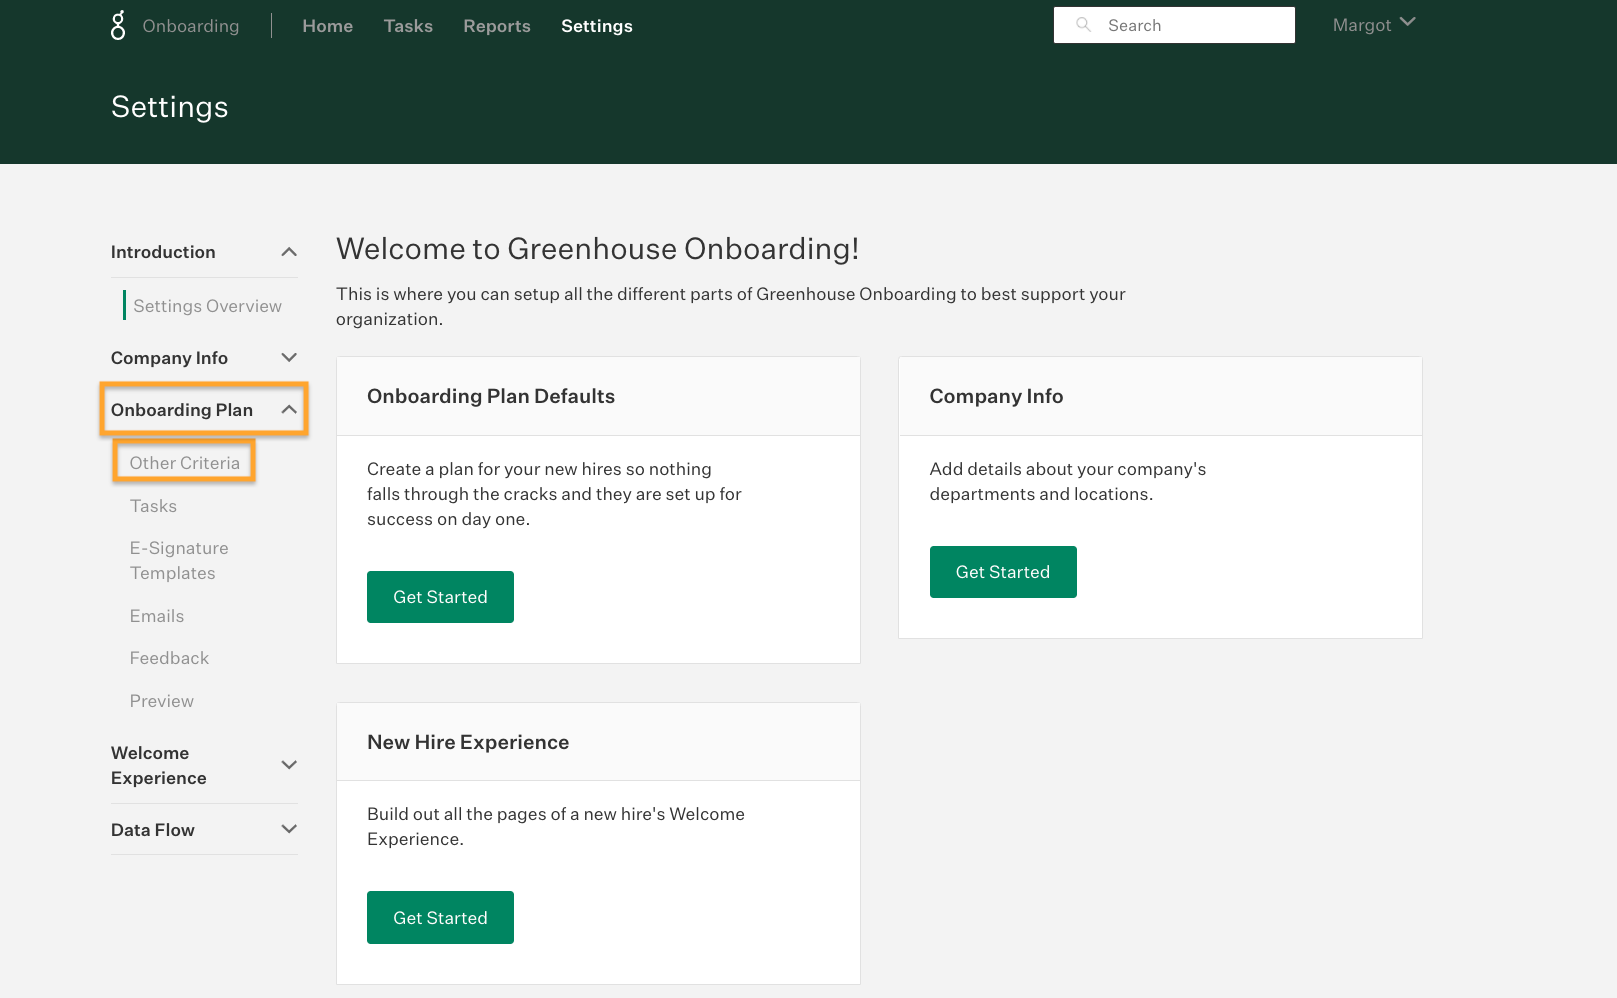Open the Tasks page in top navigation
Screen dimensions: 1617x998
pyautogui.click(x=408, y=26)
